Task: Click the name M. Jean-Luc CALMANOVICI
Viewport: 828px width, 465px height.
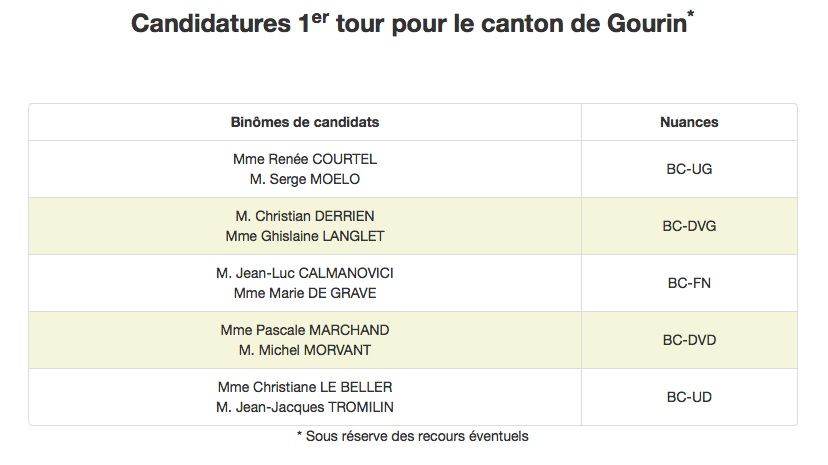Action: (x=305, y=273)
